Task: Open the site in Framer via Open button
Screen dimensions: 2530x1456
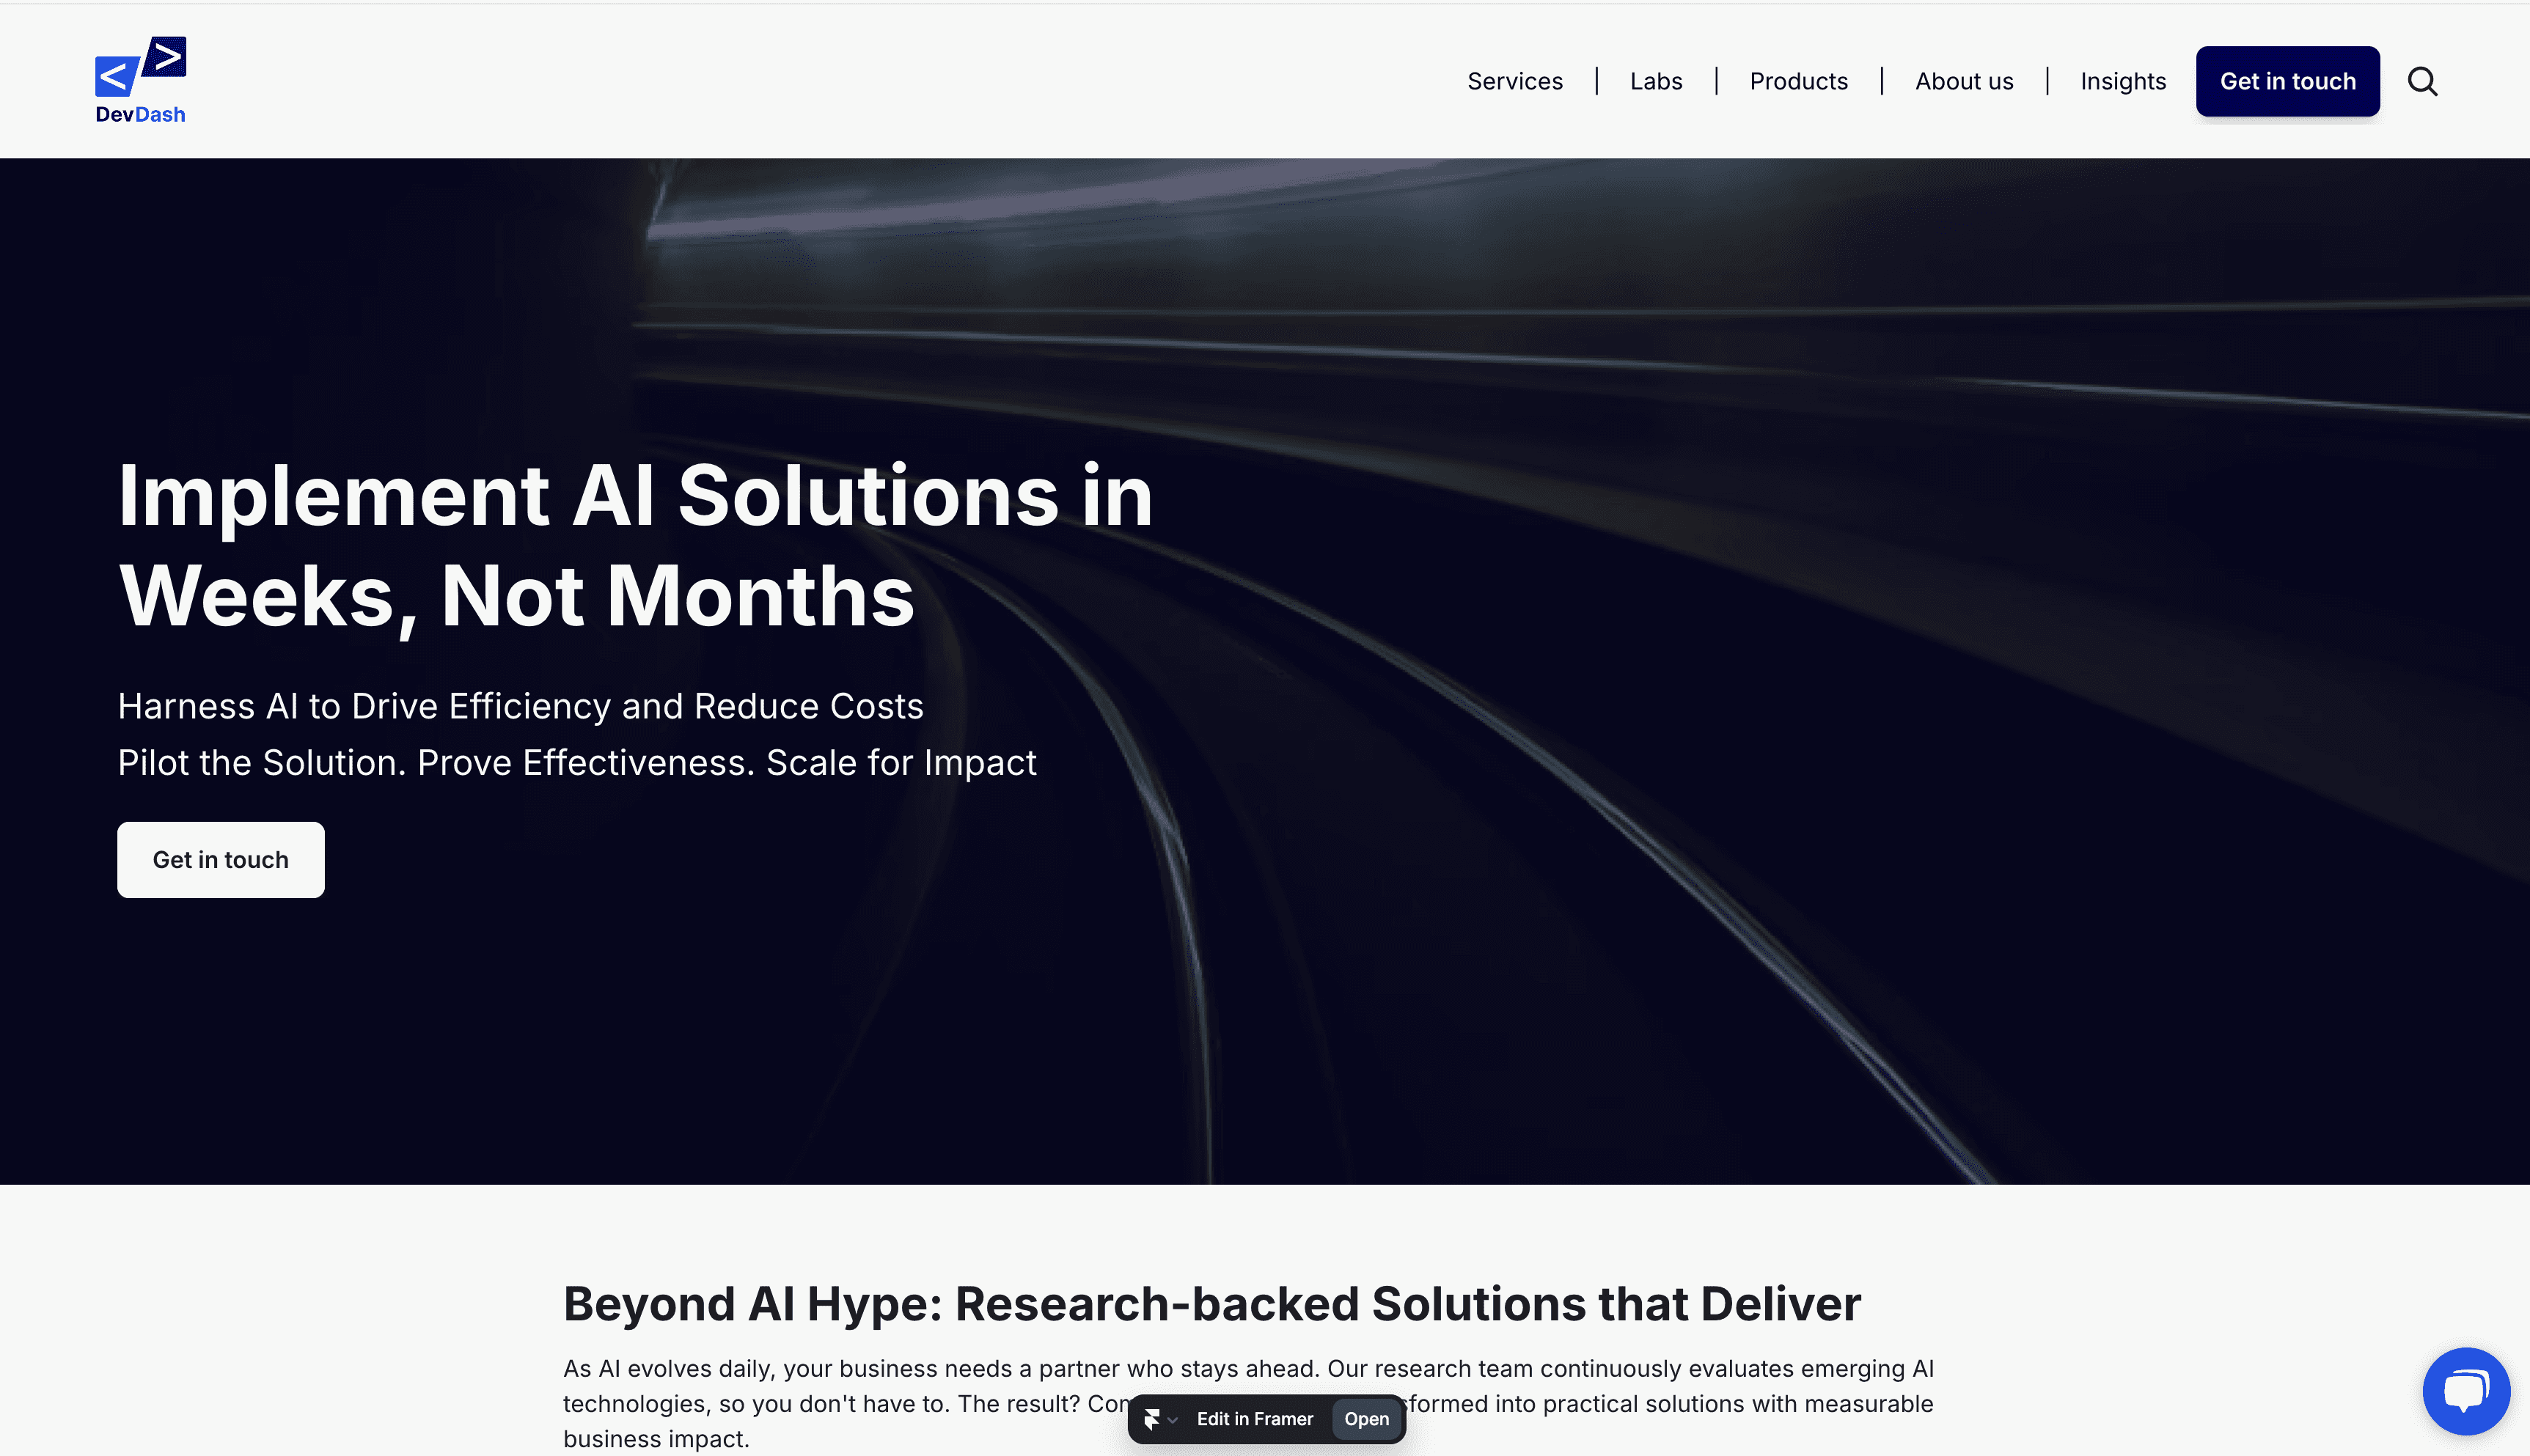Action: coord(1367,1418)
